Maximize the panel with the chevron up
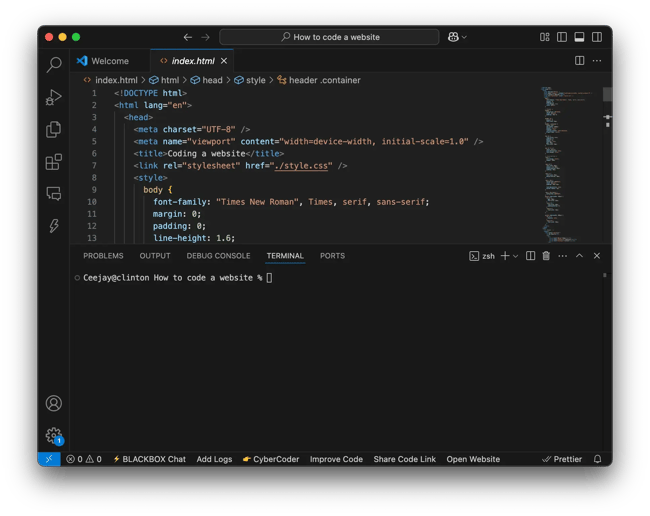 point(579,256)
